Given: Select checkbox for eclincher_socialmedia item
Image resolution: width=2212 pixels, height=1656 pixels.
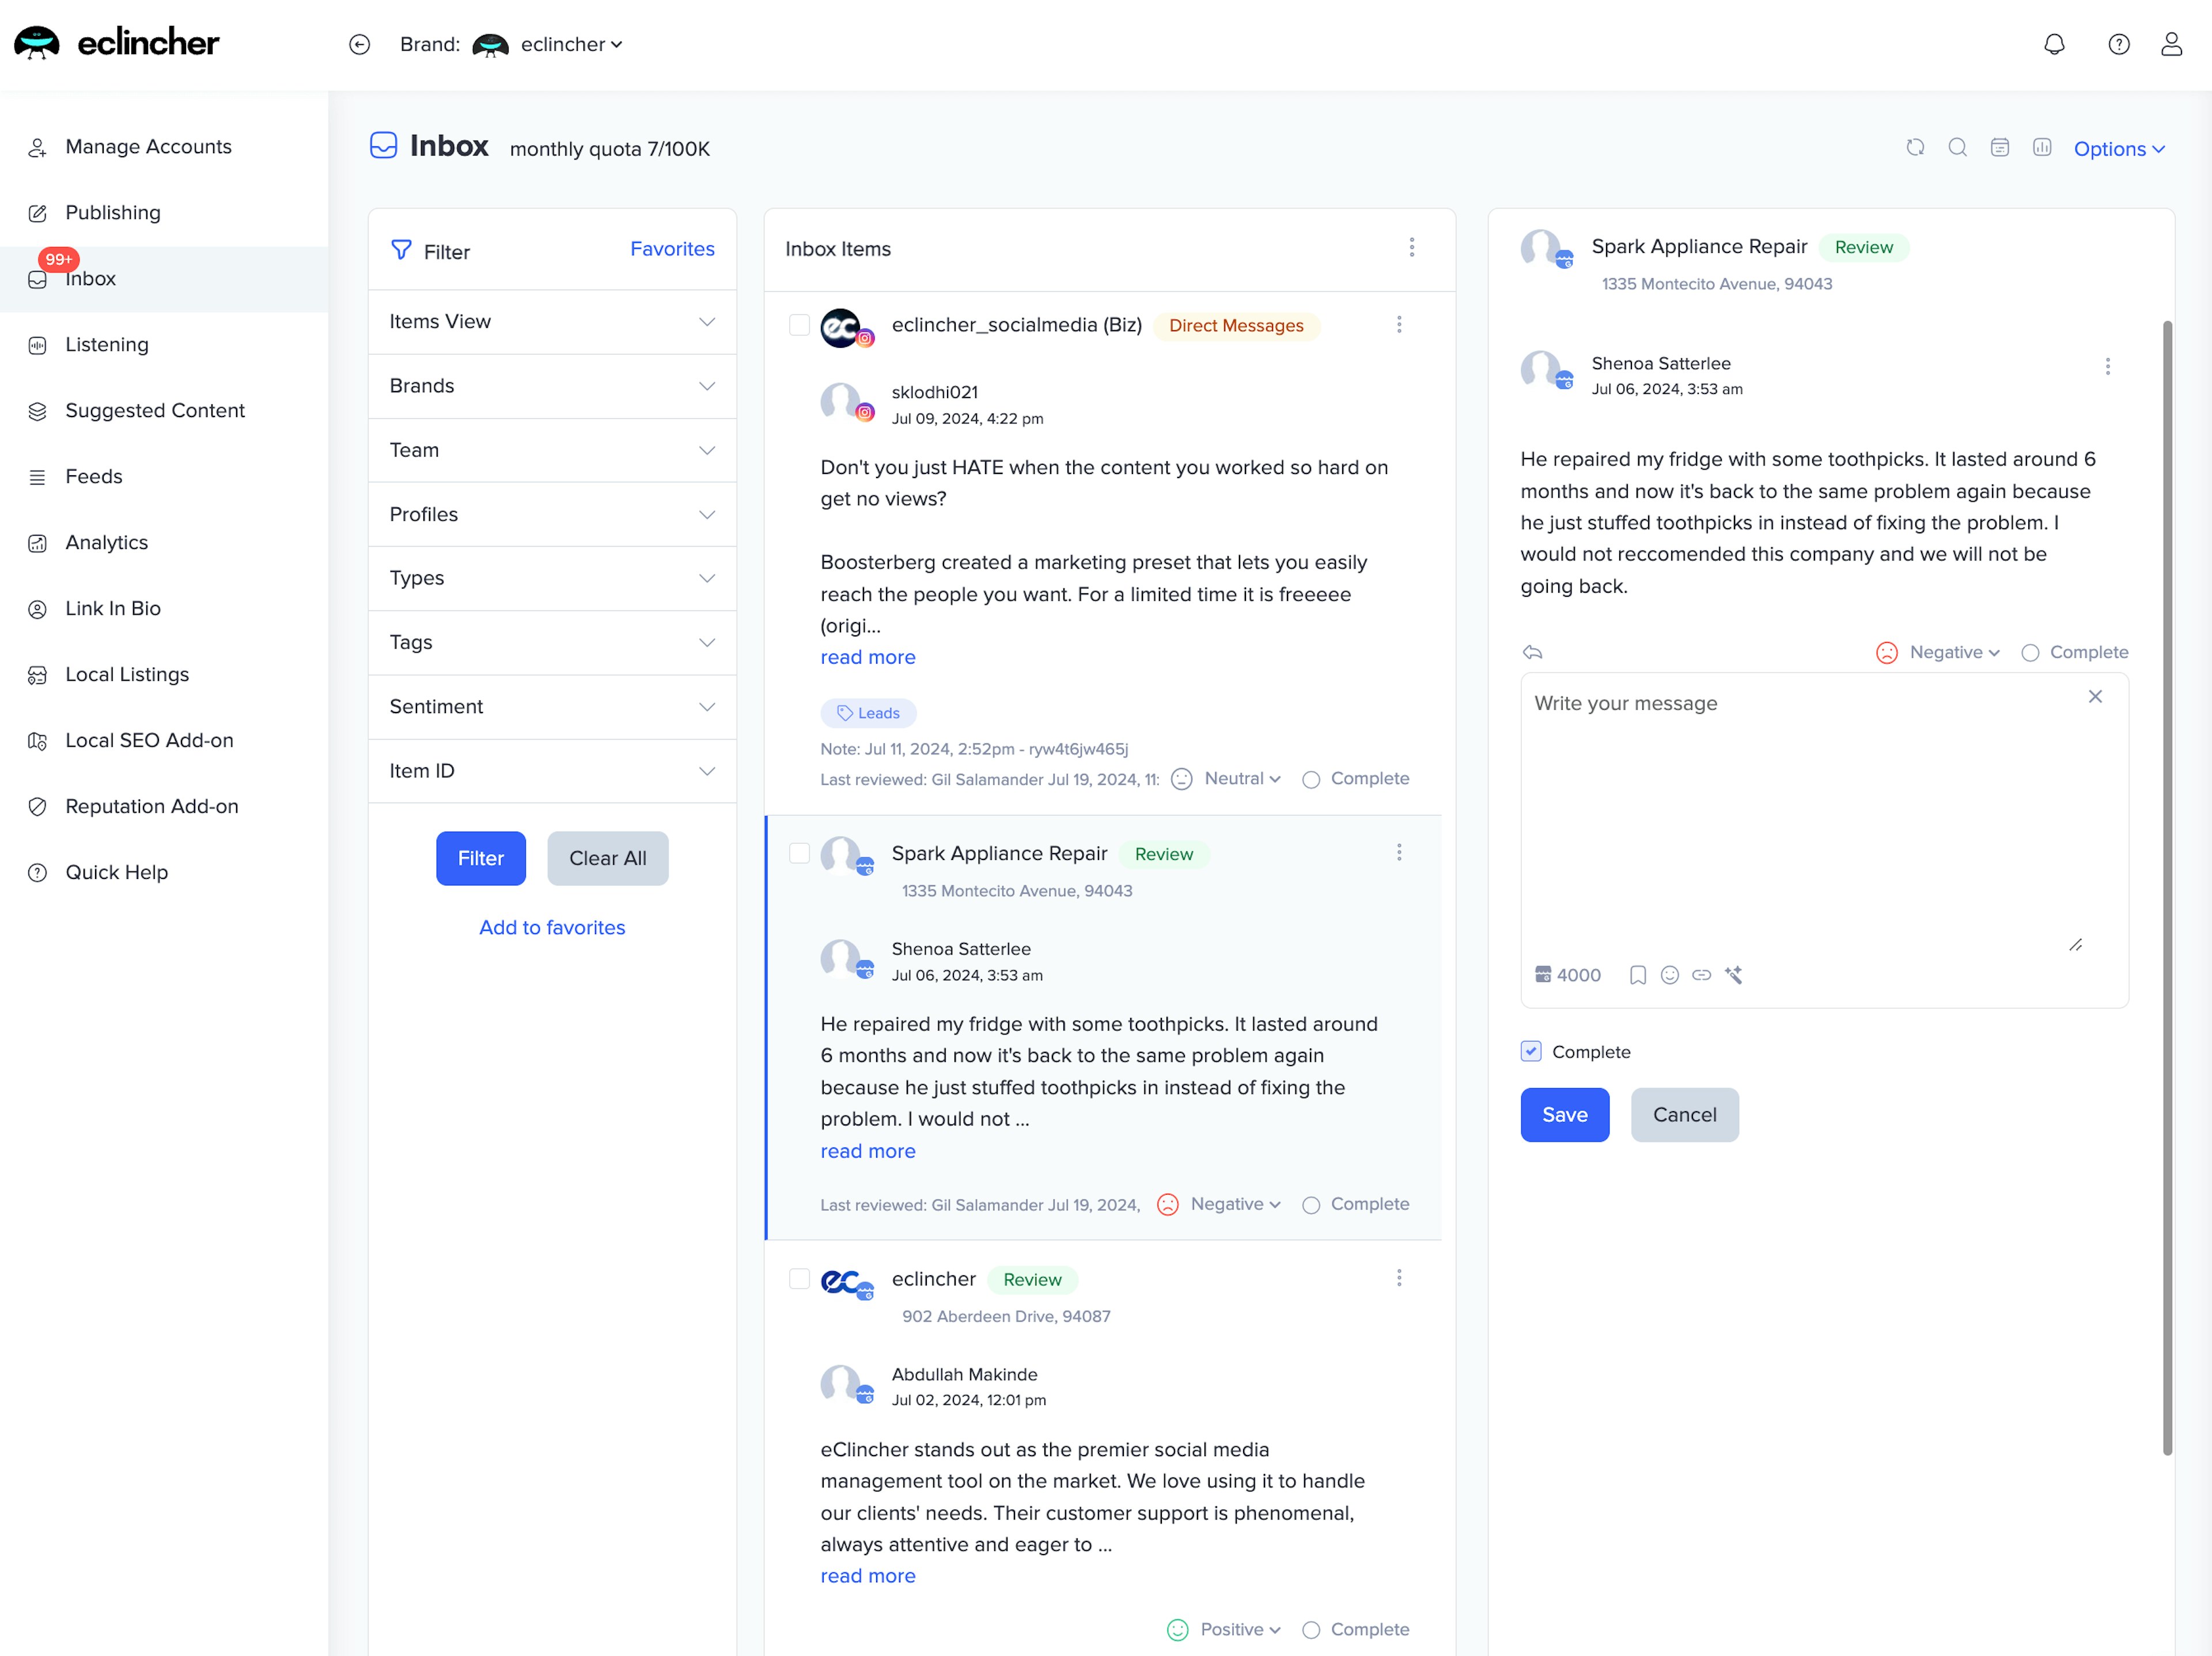Looking at the screenshot, I should coord(799,325).
